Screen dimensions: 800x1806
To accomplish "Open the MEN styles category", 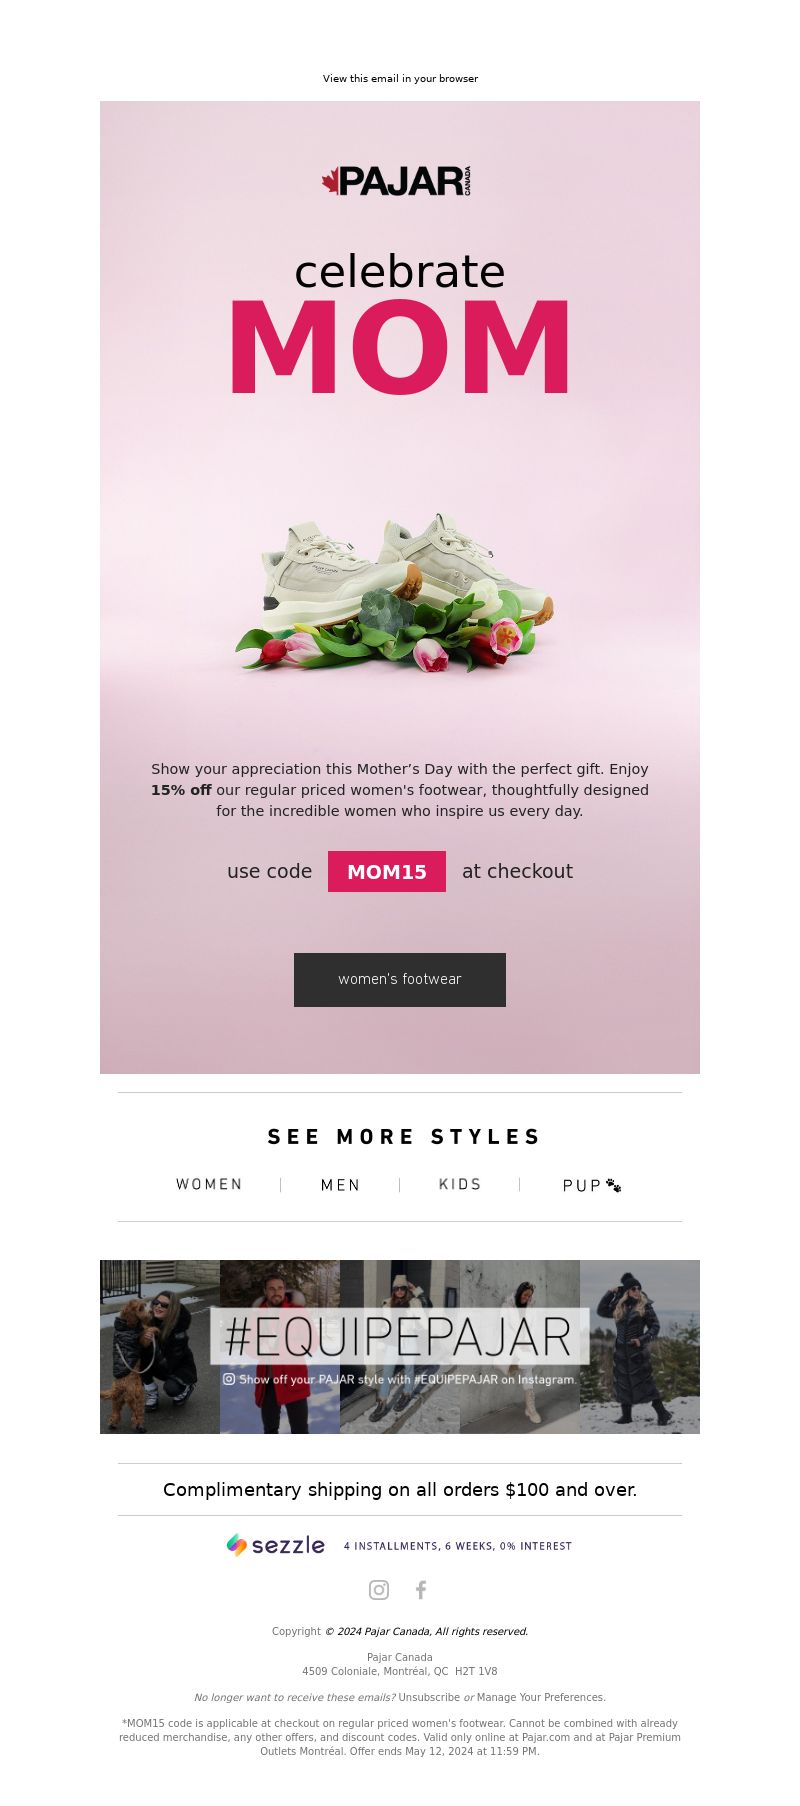I will pos(340,1185).
